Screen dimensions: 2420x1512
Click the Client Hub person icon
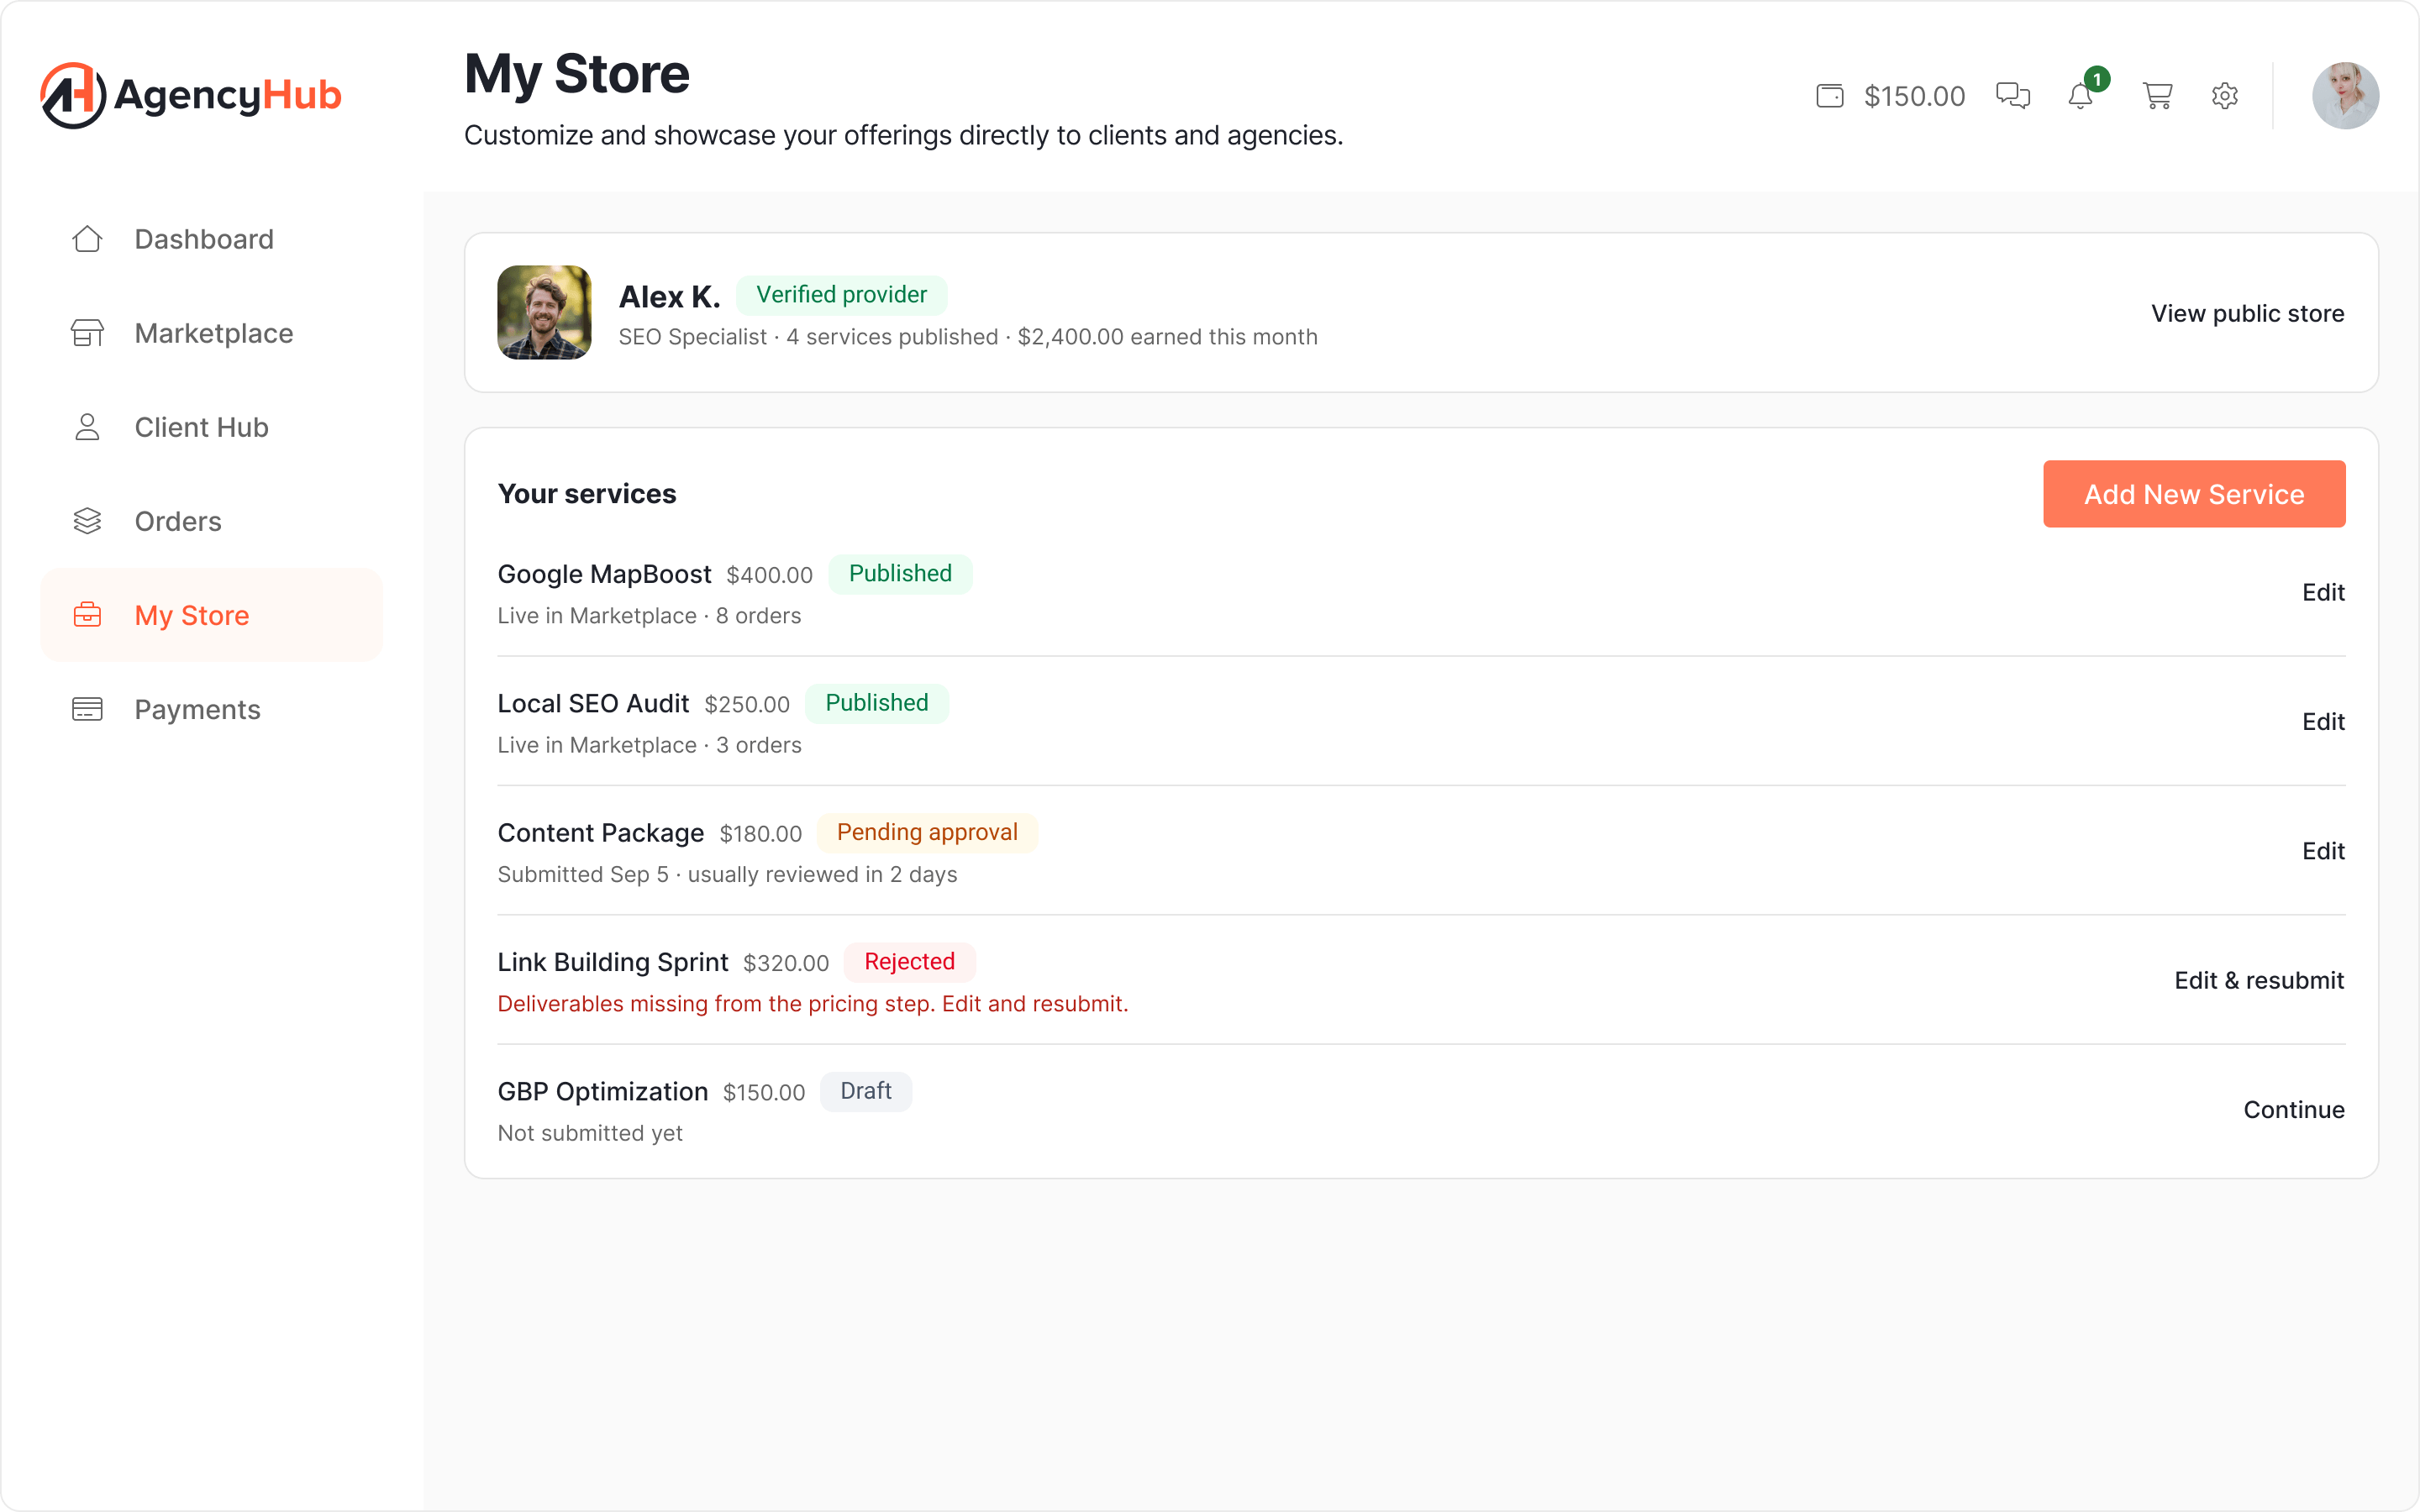(x=87, y=427)
